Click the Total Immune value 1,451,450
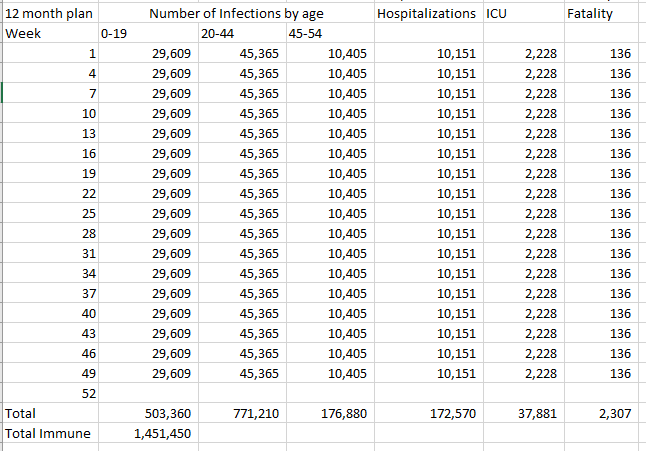Image resolution: width=646 pixels, height=451 pixels. (x=162, y=433)
